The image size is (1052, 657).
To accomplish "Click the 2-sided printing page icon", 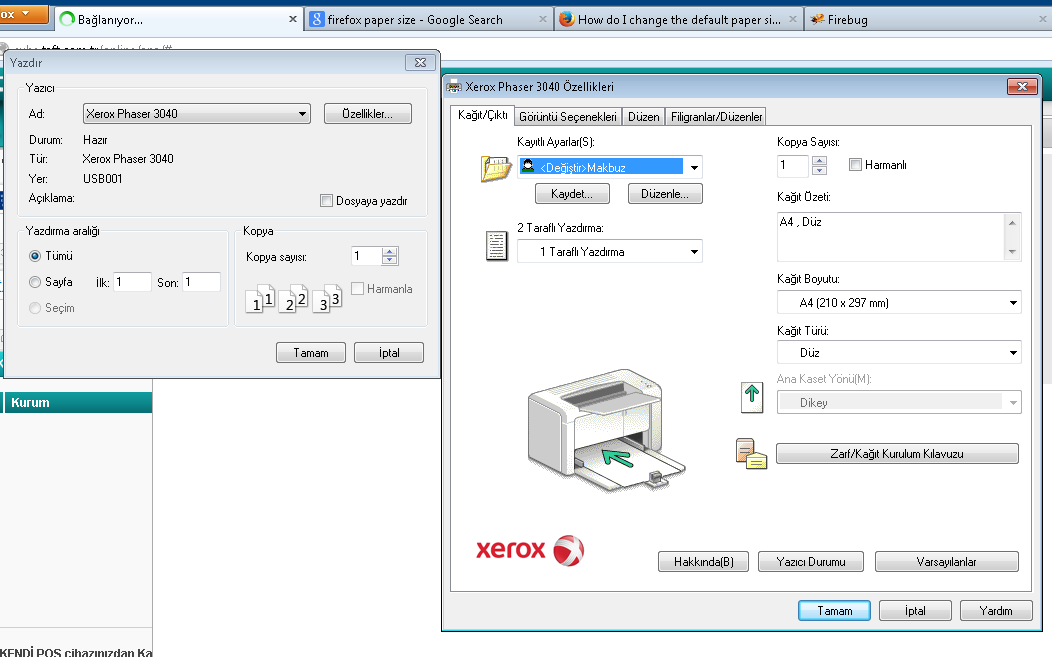I will [x=496, y=246].
